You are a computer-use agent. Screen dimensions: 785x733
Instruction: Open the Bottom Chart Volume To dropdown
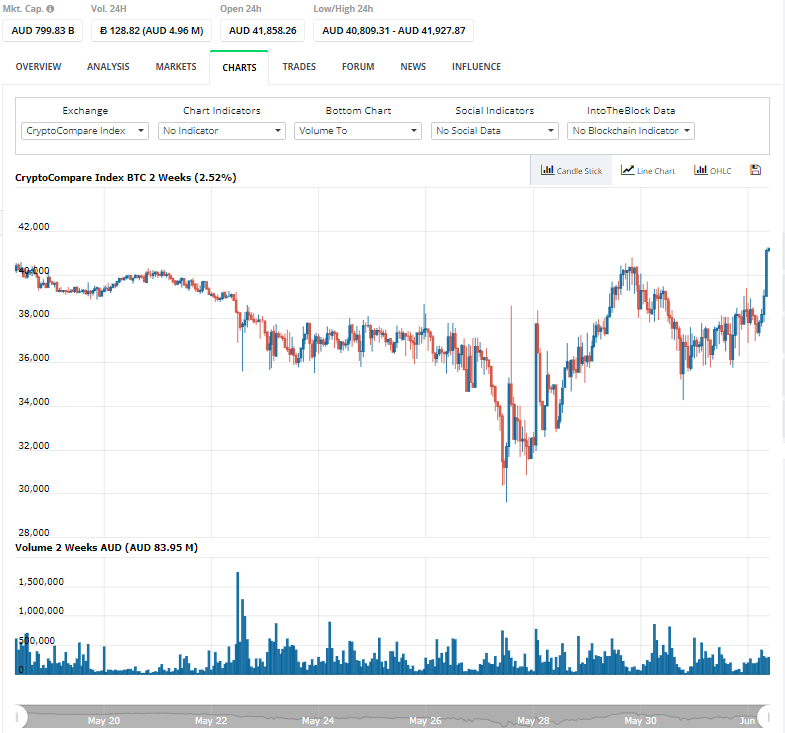[x=358, y=131]
